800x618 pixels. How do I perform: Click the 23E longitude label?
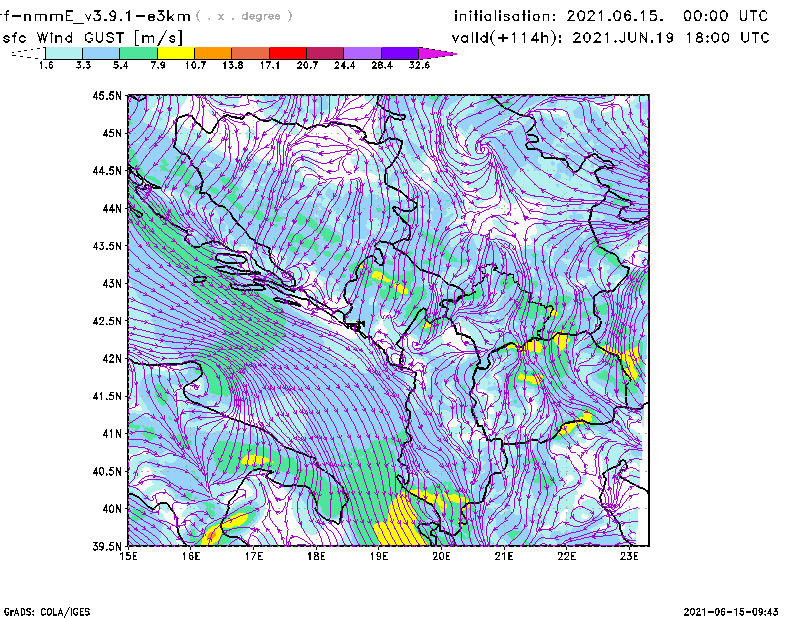(x=629, y=556)
